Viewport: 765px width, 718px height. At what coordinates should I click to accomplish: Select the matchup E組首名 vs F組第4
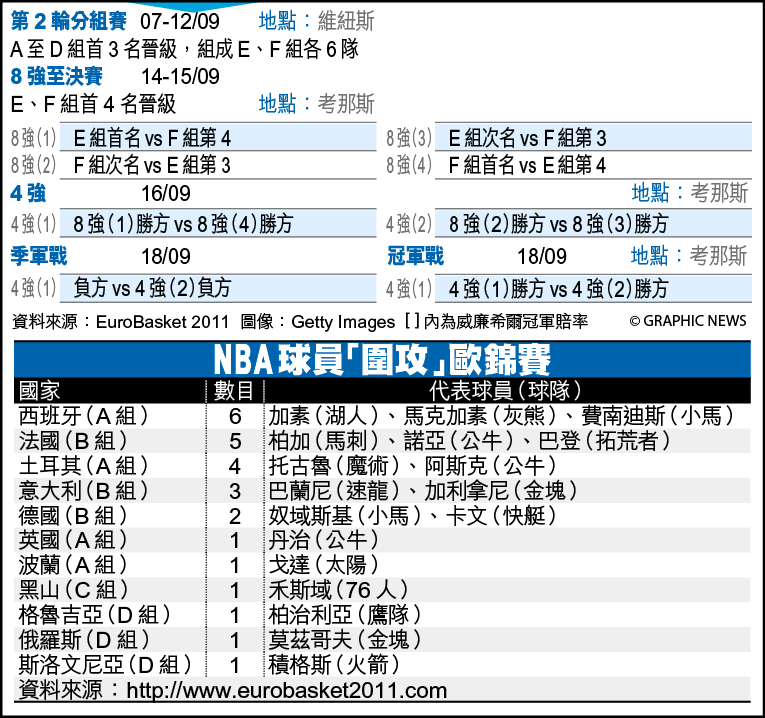point(152,138)
